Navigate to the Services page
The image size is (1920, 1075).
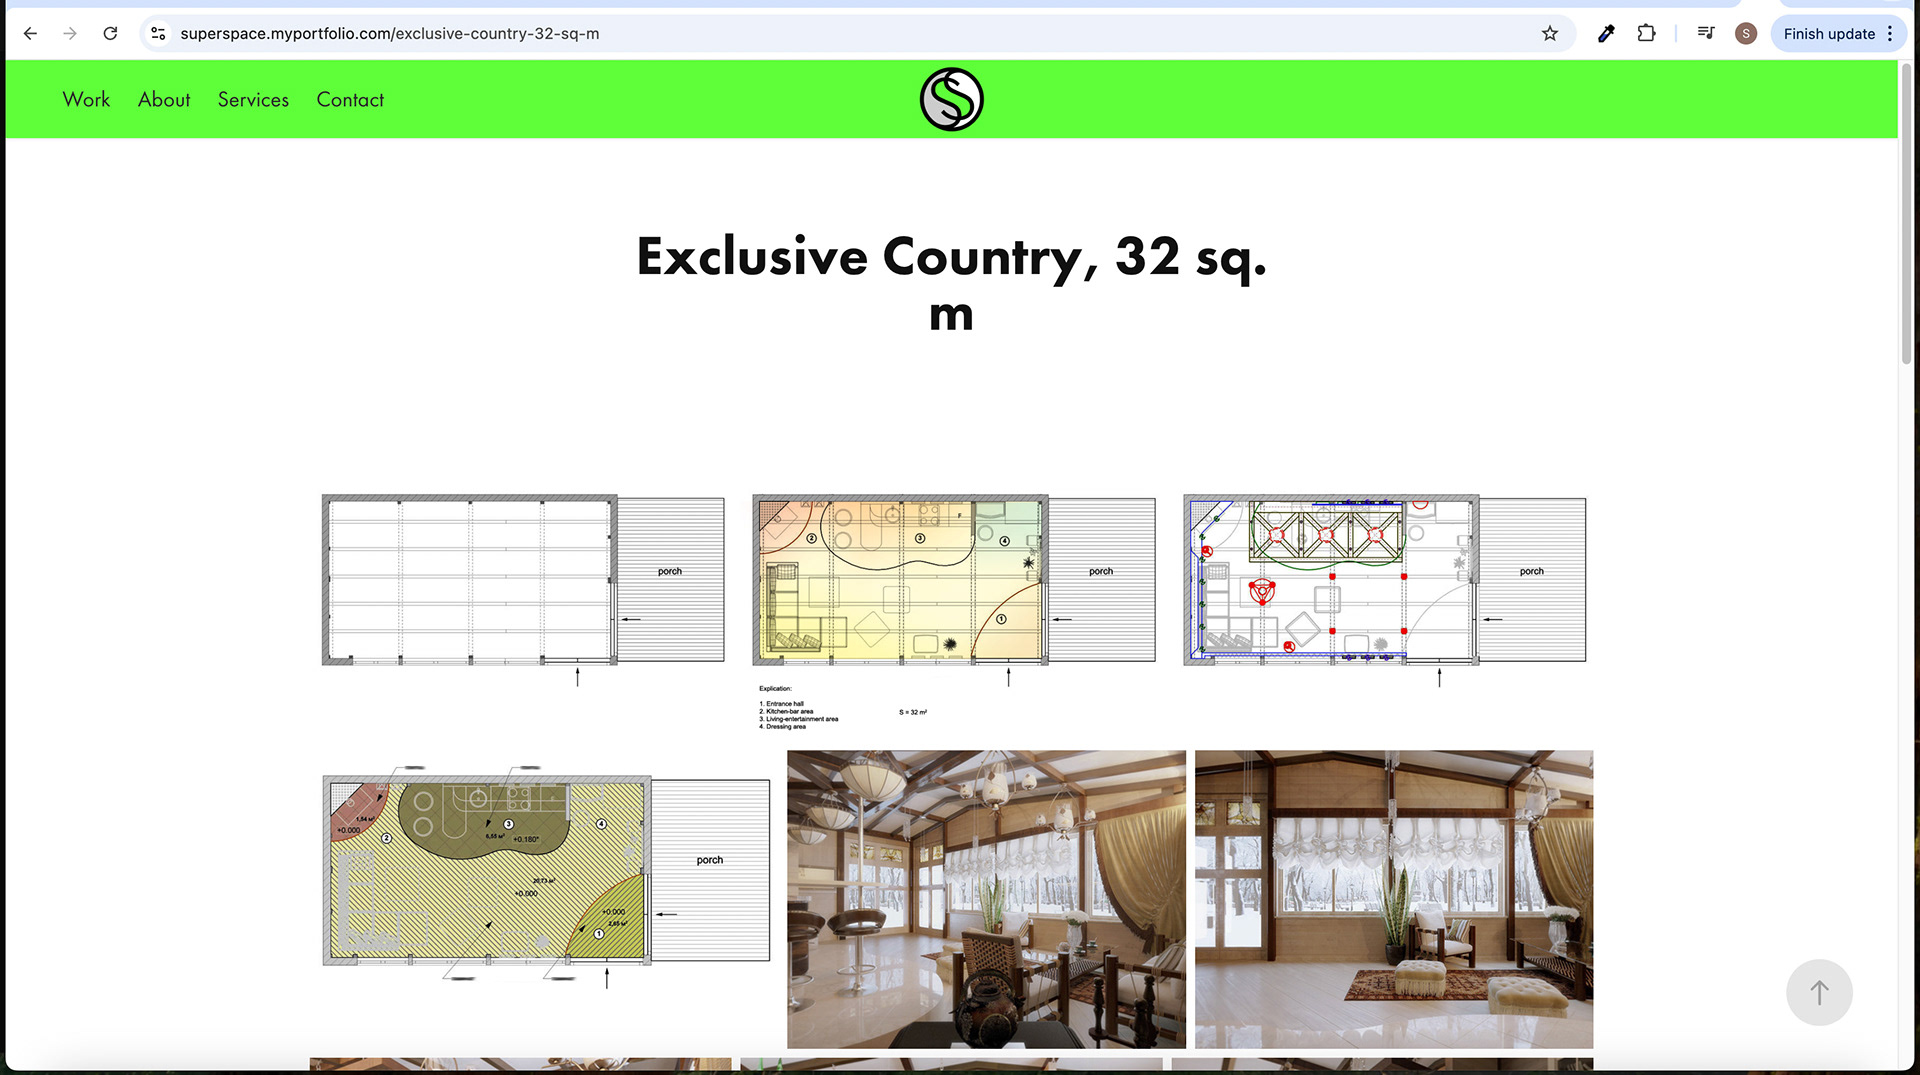tap(253, 99)
